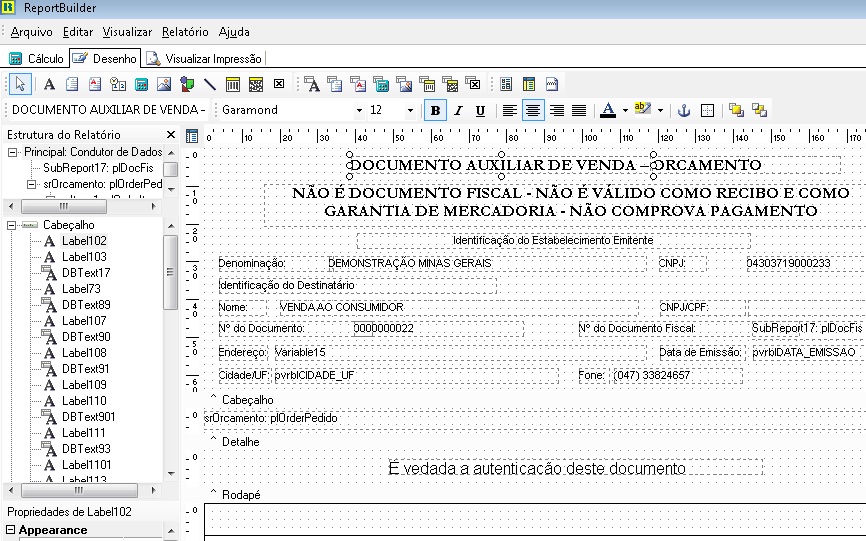
Task: Open the Ajuda menu
Action: pos(234,32)
